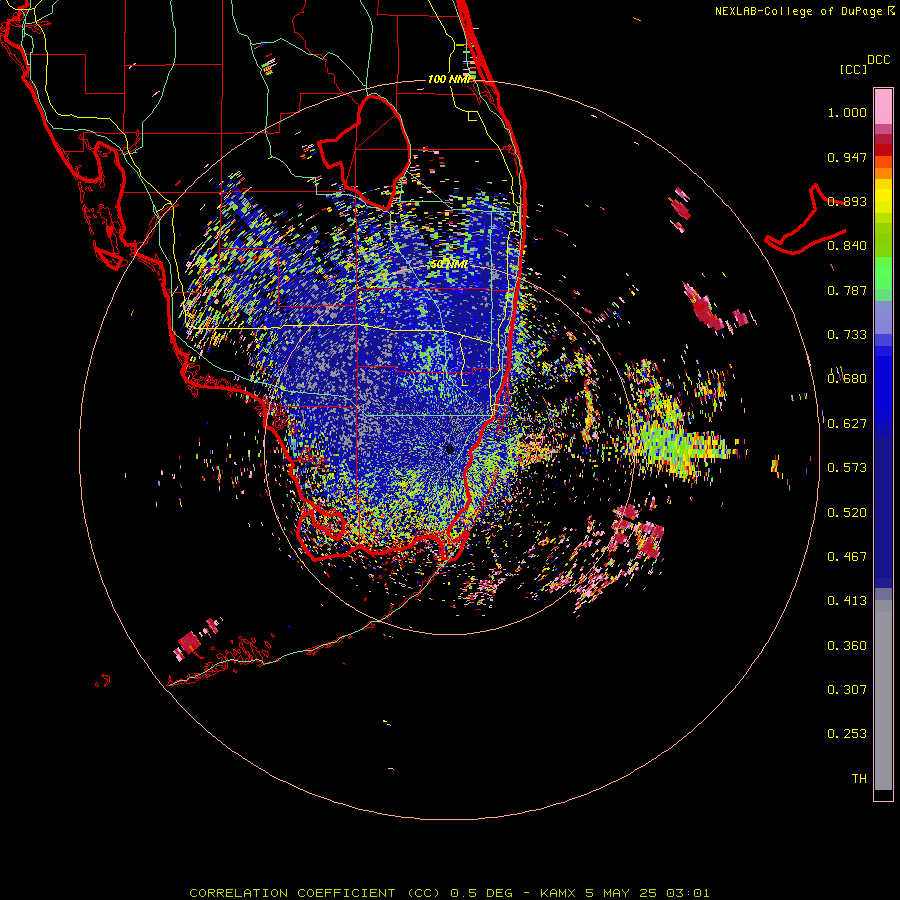The width and height of the screenshot is (900, 900).
Task: Click the 0.360 scale value
Action: point(847,646)
